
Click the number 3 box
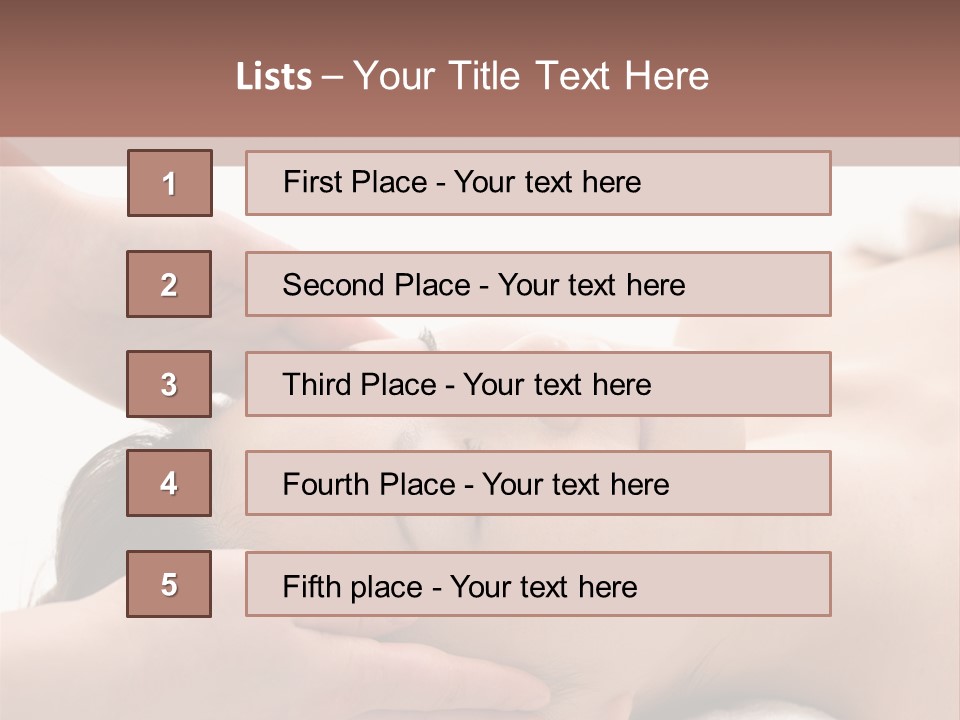[x=169, y=384]
